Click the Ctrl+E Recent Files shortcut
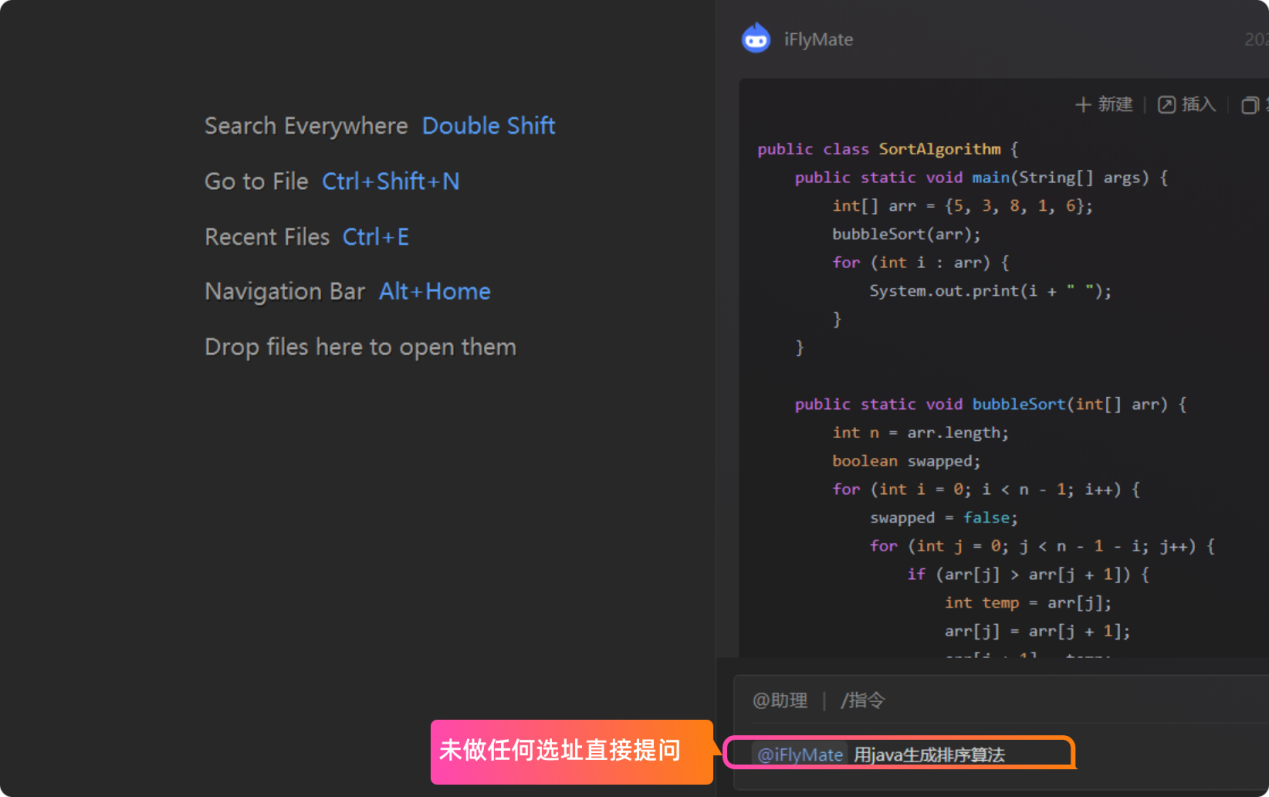 pos(376,237)
